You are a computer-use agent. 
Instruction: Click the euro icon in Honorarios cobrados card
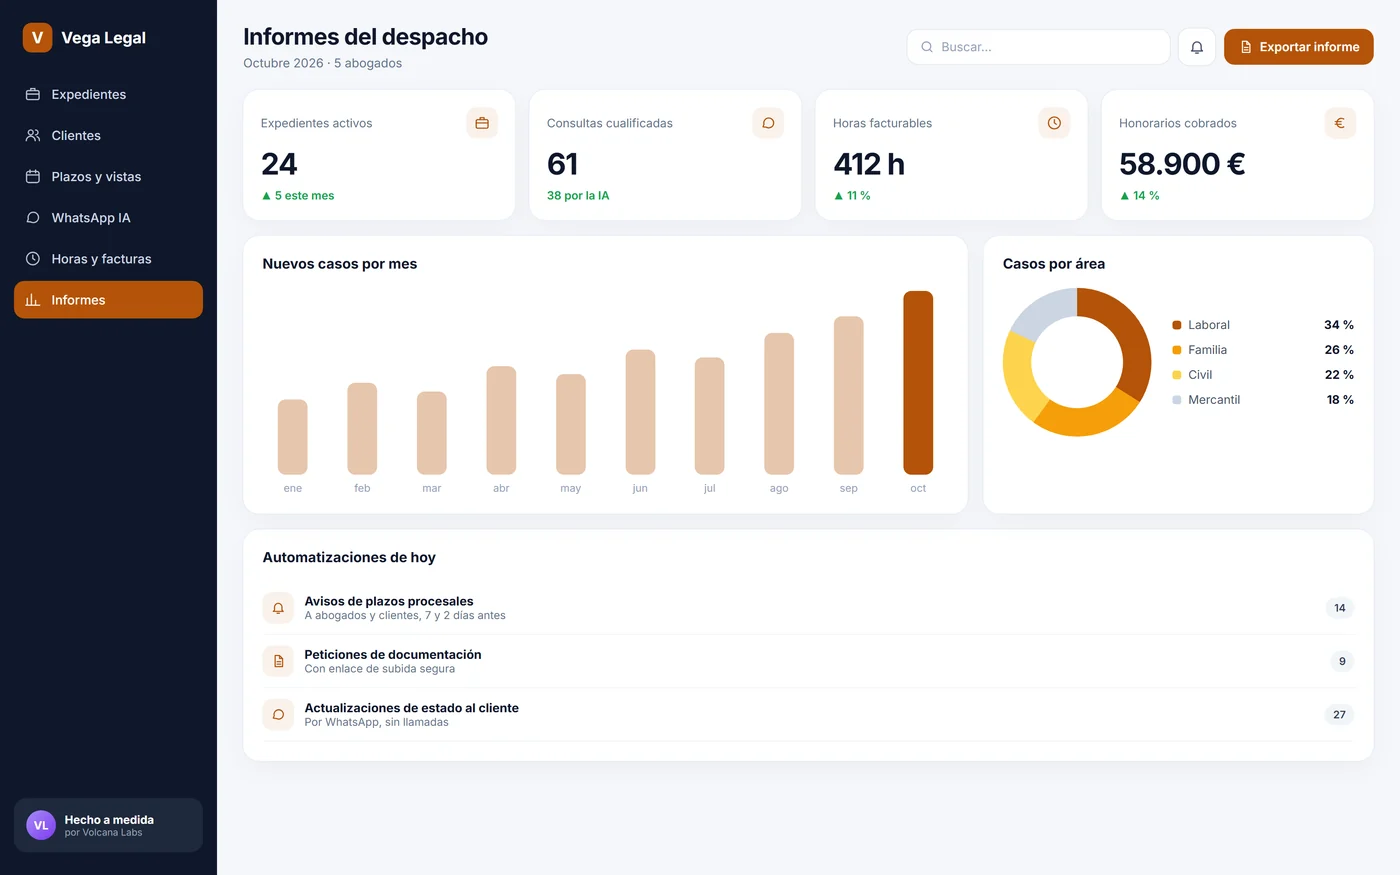tap(1340, 123)
